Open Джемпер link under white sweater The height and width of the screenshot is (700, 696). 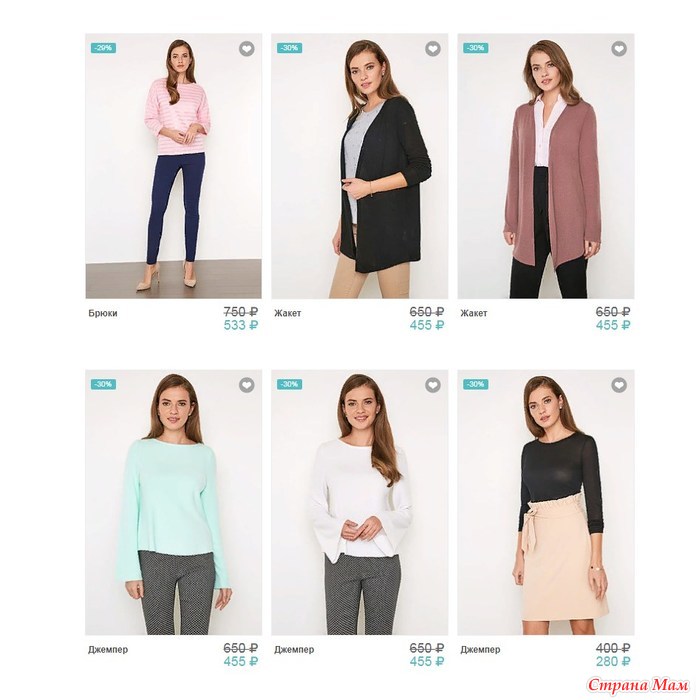294,650
